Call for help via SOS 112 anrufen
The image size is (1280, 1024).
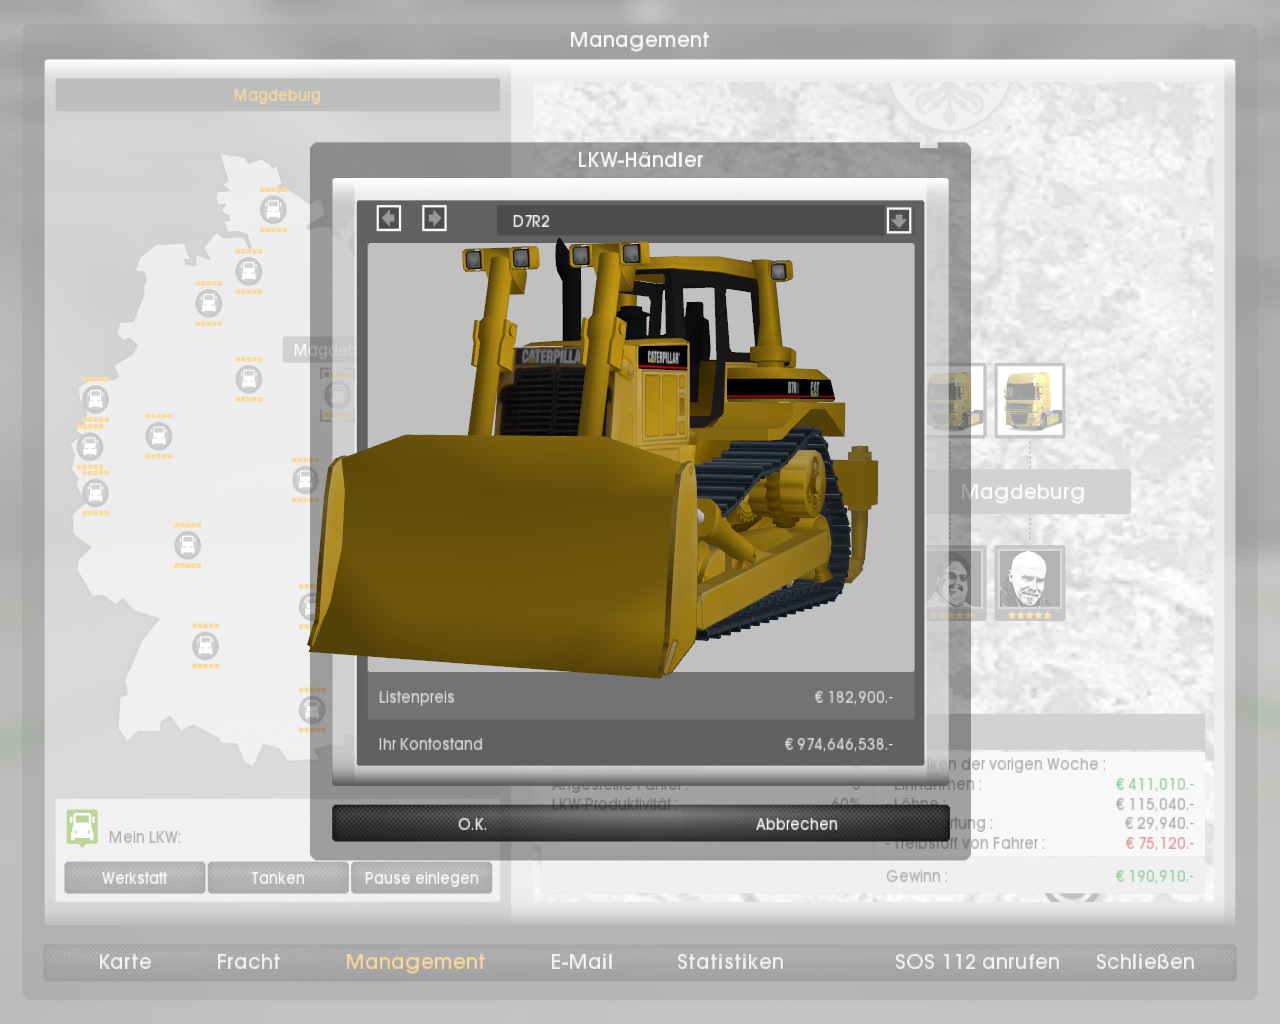tap(977, 962)
